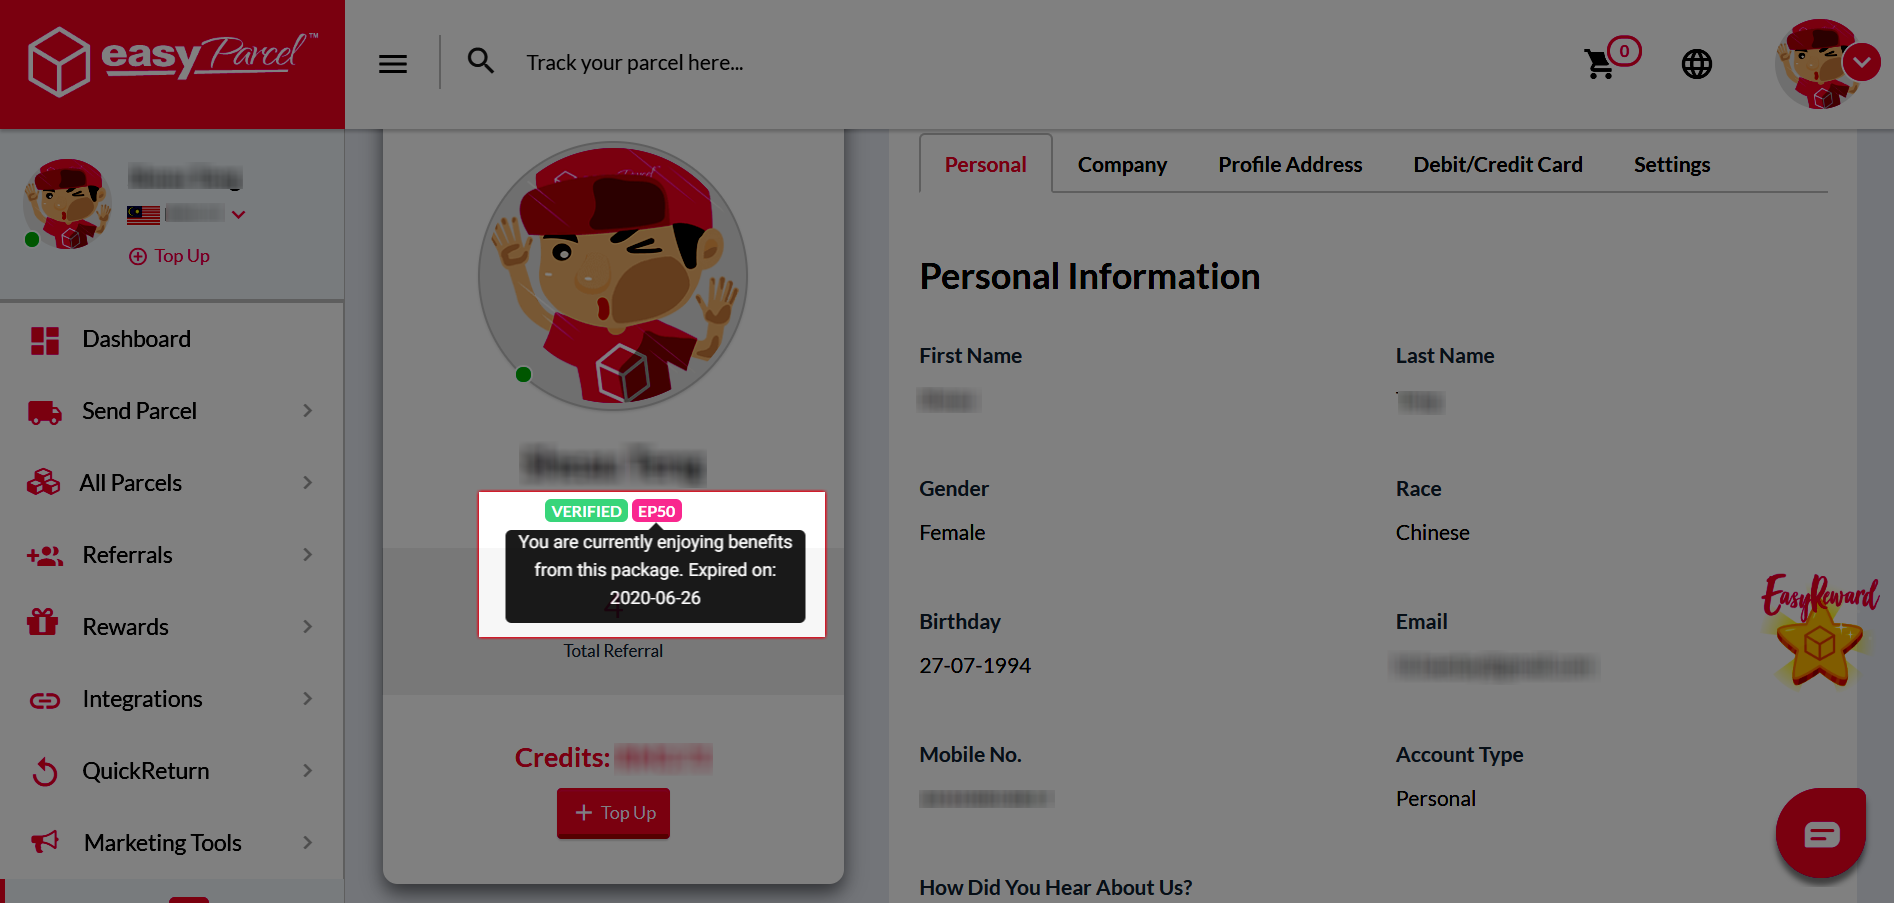Click the Top Up button below Credits
The width and height of the screenshot is (1894, 903).
click(613, 813)
